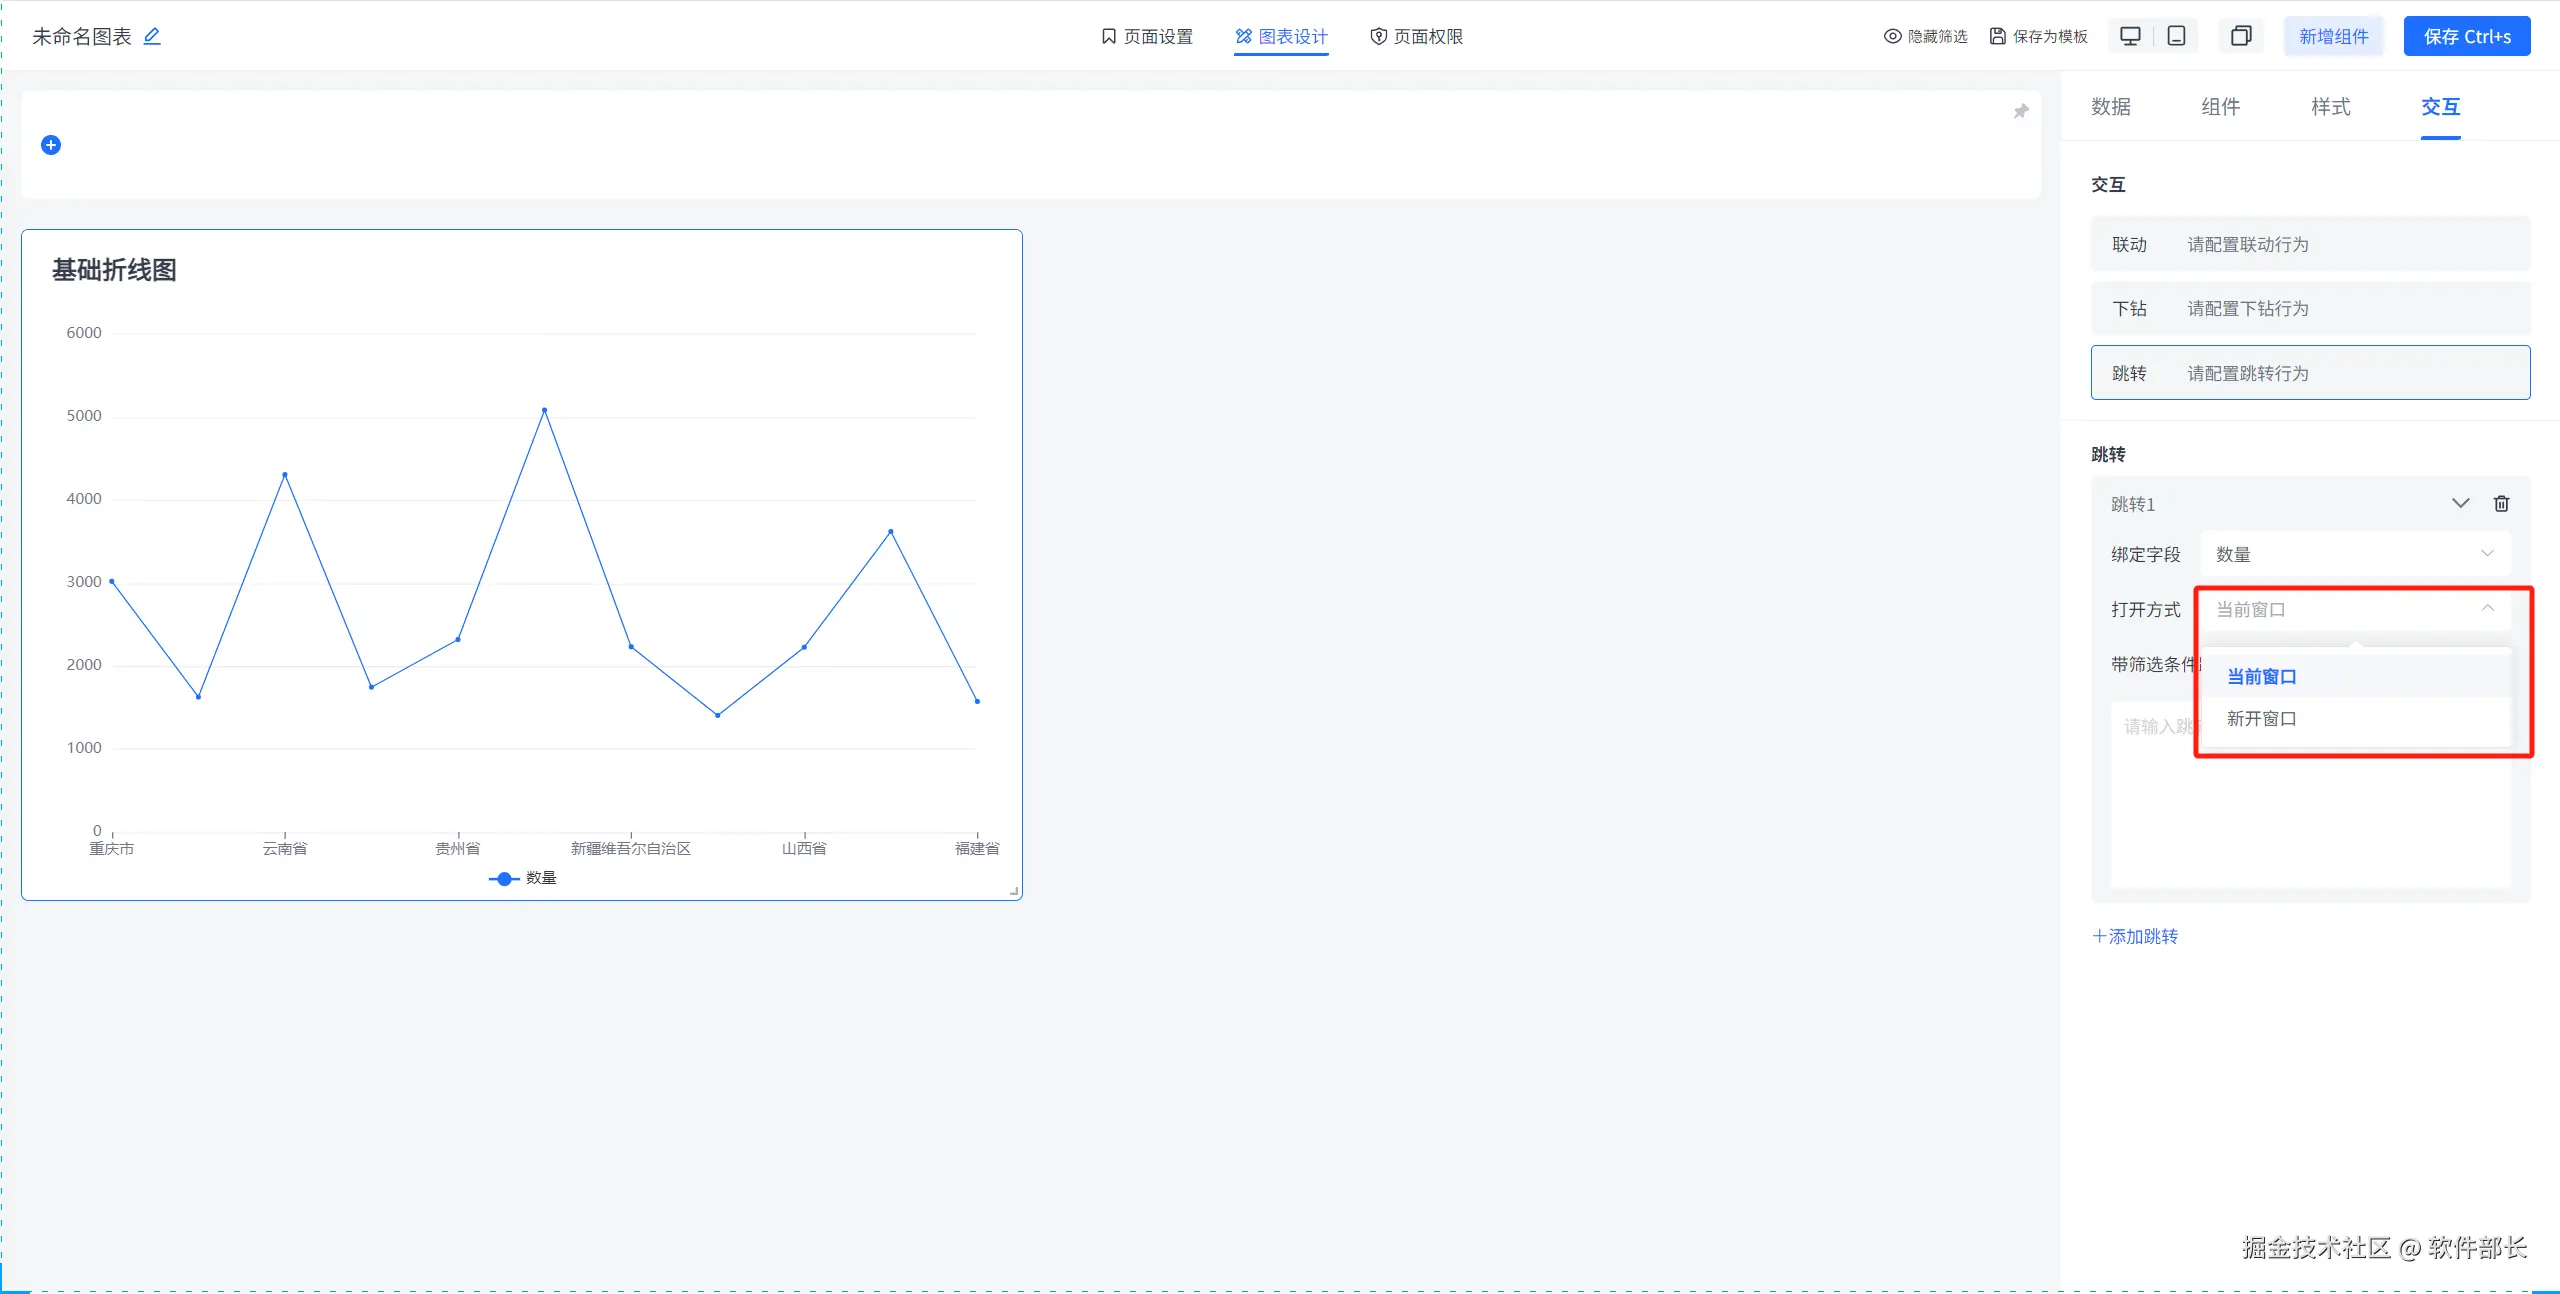This screenshot has width=2560, height=1294.
Task: Open the 绑定字段 数量 dropdown
Action: [2354, 555]
